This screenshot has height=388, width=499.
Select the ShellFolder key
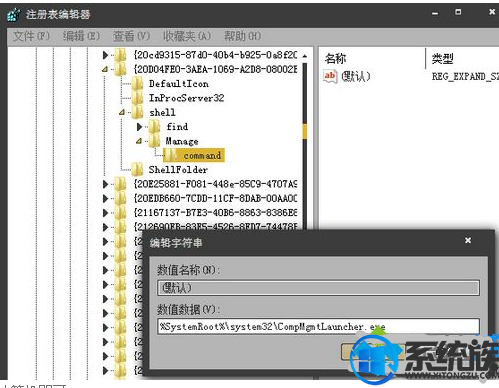pos(178,170)
